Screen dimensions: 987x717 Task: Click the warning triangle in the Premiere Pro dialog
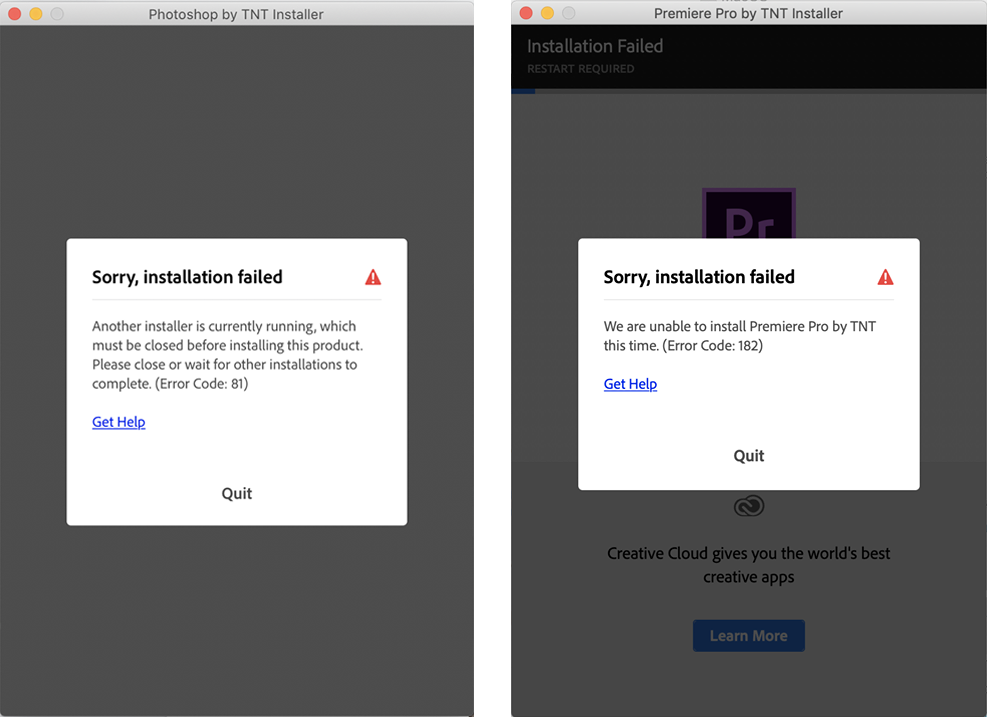tap(885, 277)
